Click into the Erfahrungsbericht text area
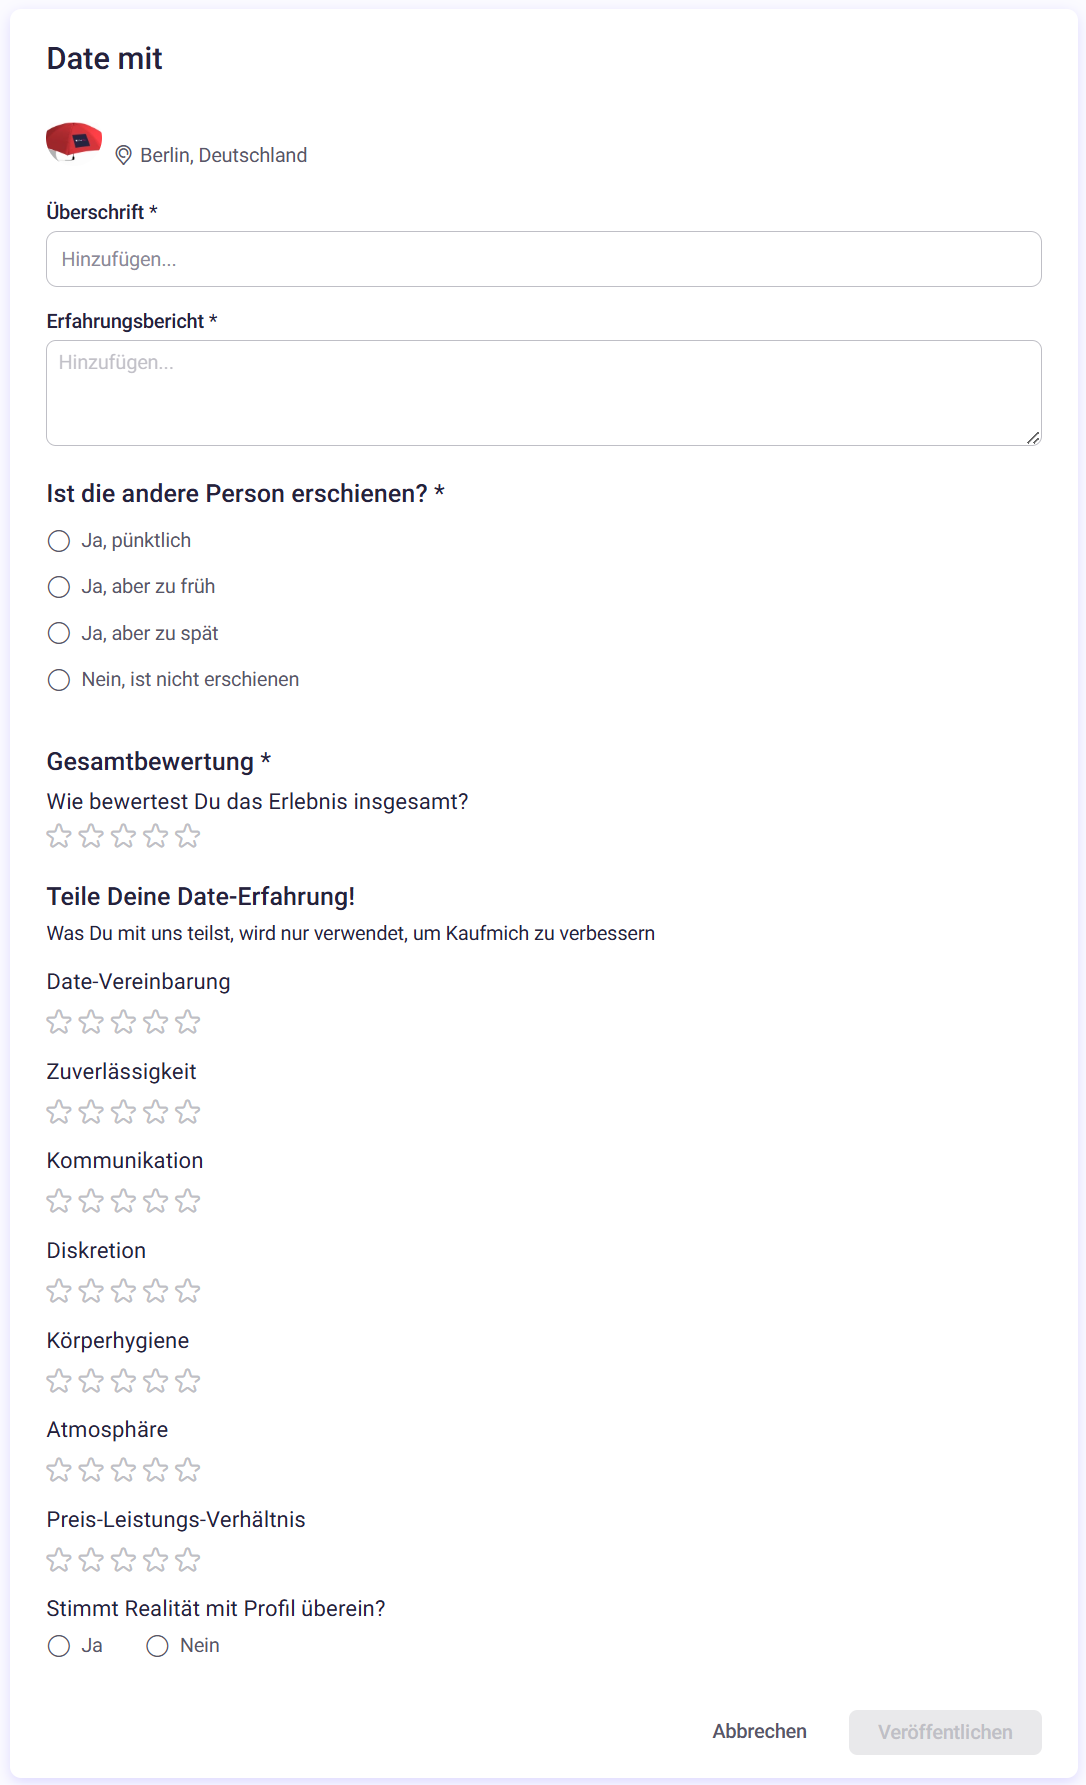The height and width of the screenshot is (1785, 1086). pyautogui.click(x=544, y=393)
